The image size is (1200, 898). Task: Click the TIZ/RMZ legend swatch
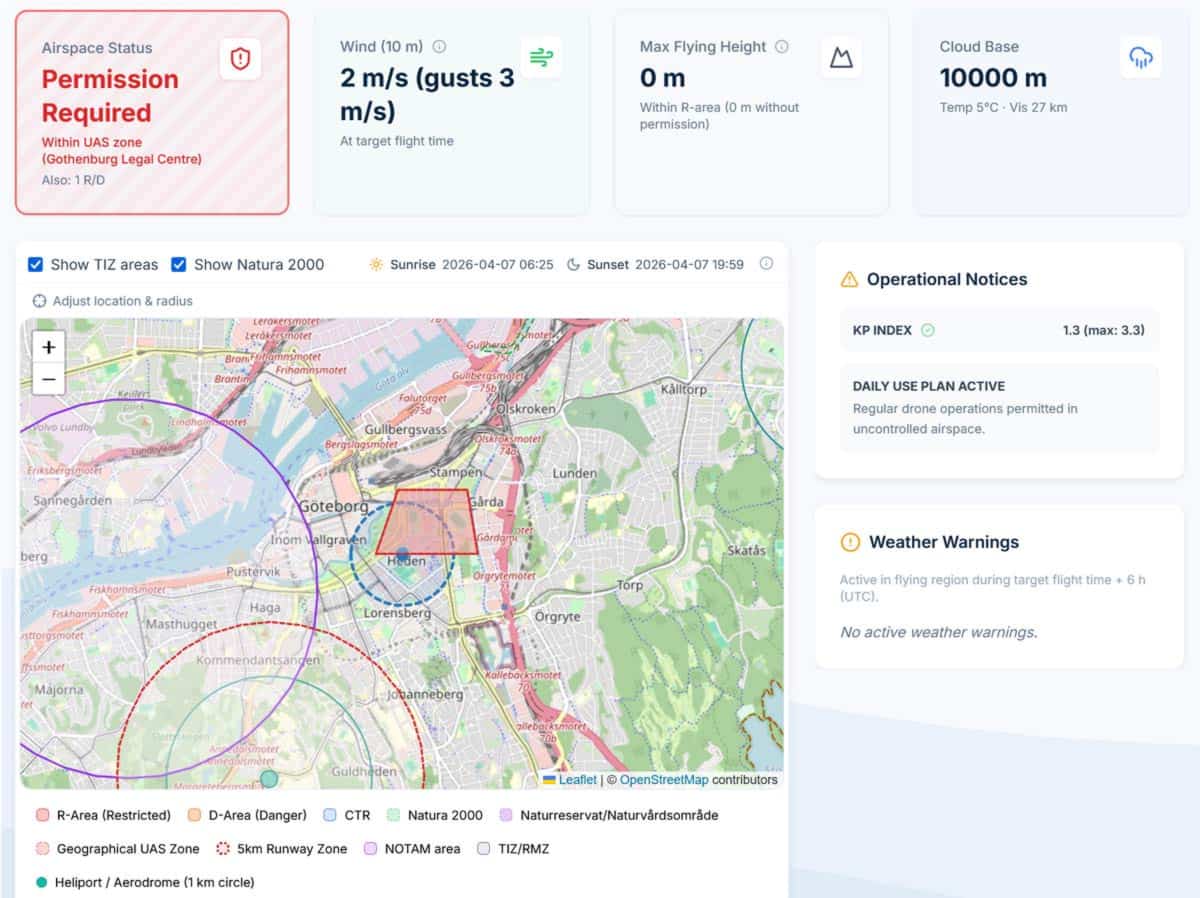click(484, 848)
